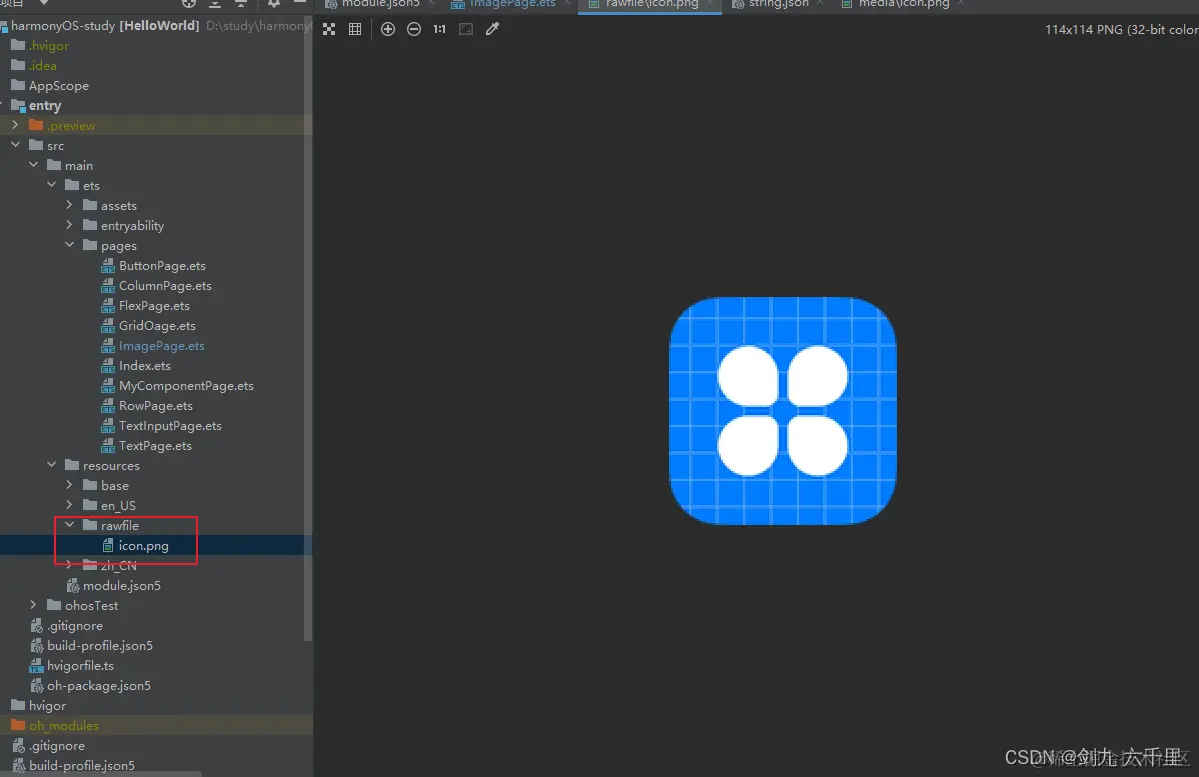This screenshot has width=1199, height=777.
Task: Select the .idea folder row
Action: coord(156,65)
